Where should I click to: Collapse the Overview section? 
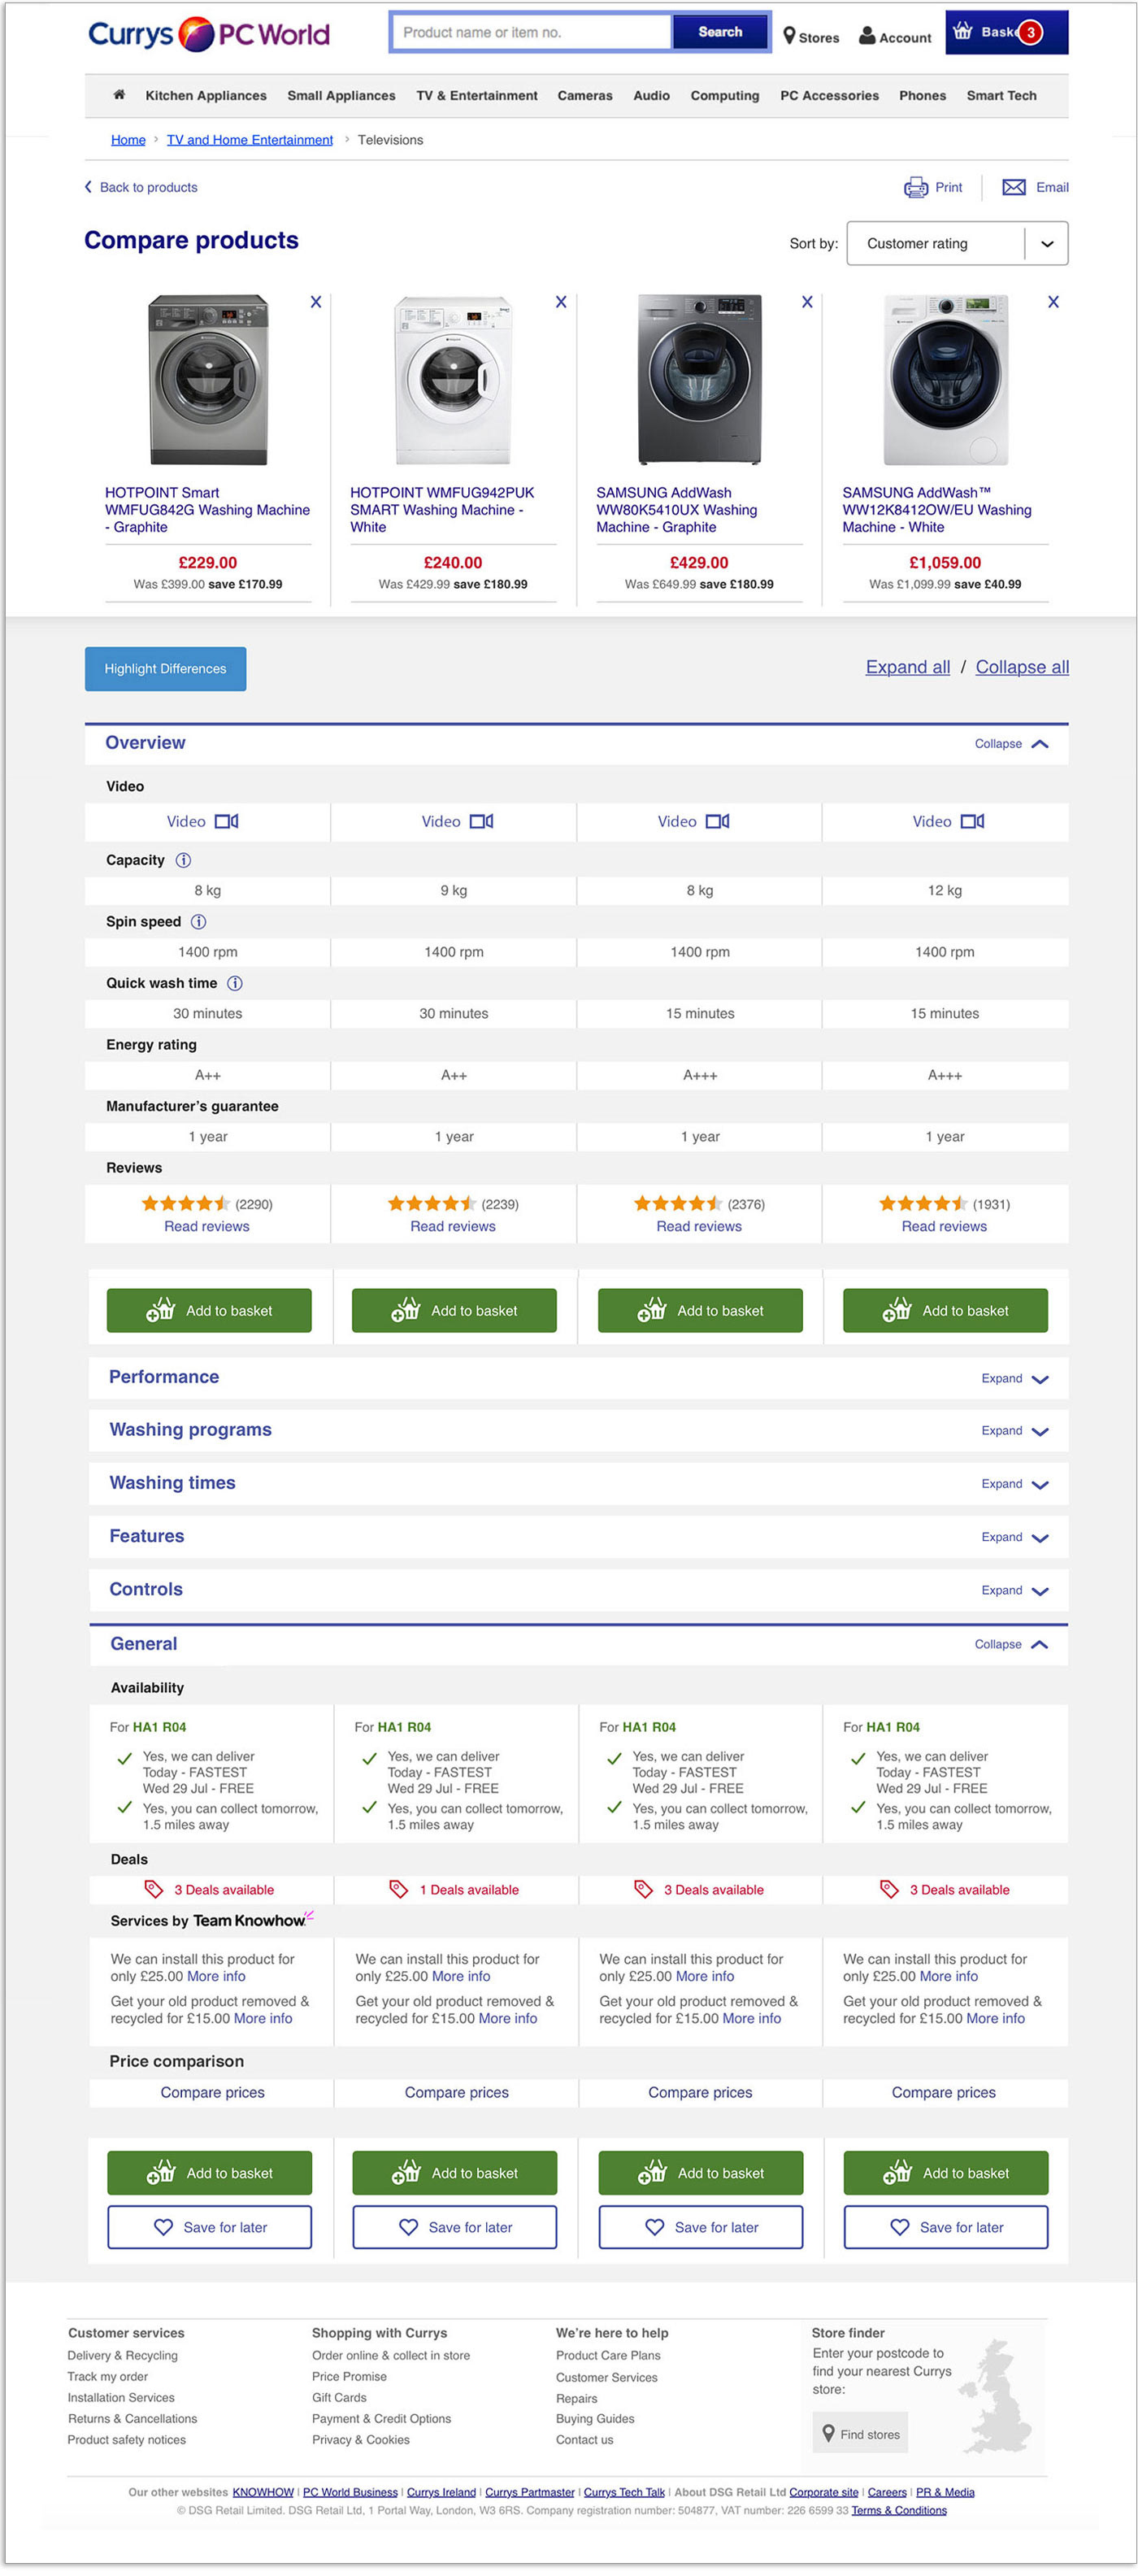pos(1011,744)
